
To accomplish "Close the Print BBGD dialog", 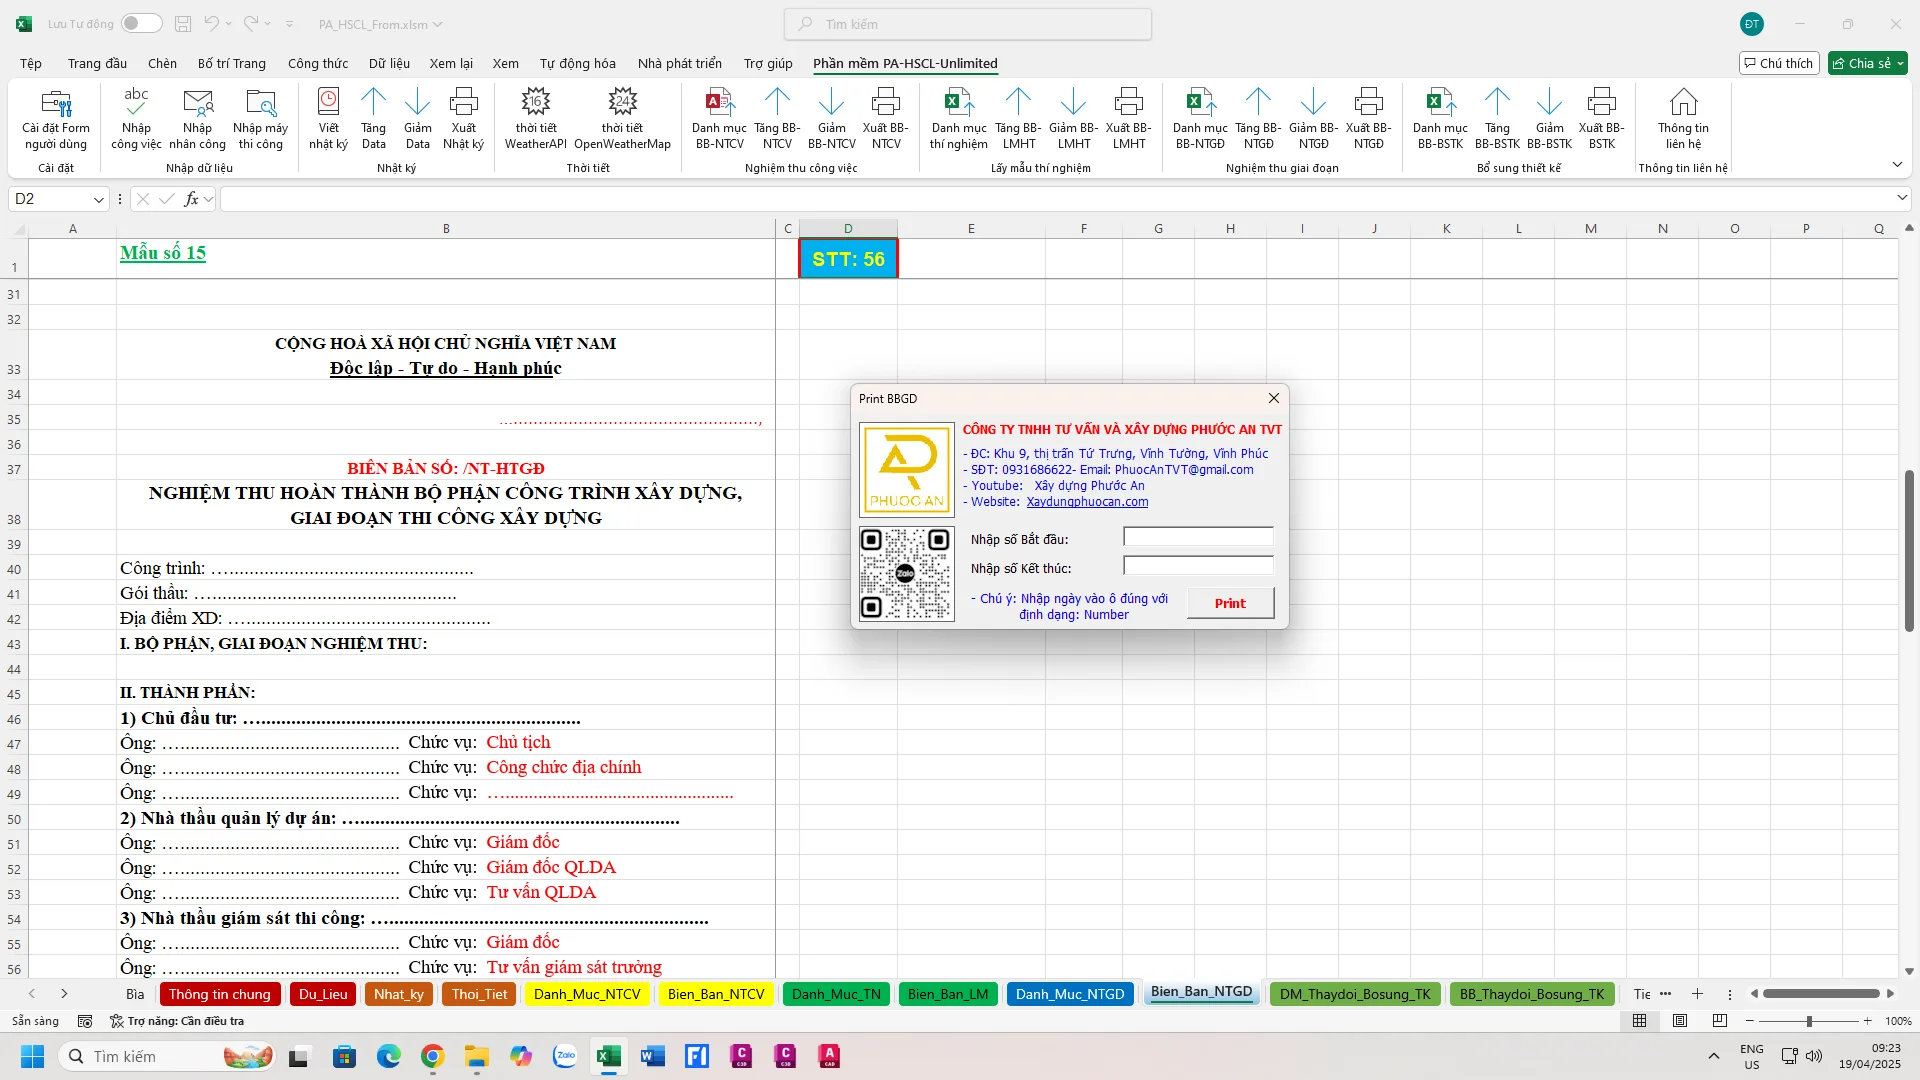I will [1273, 398].
